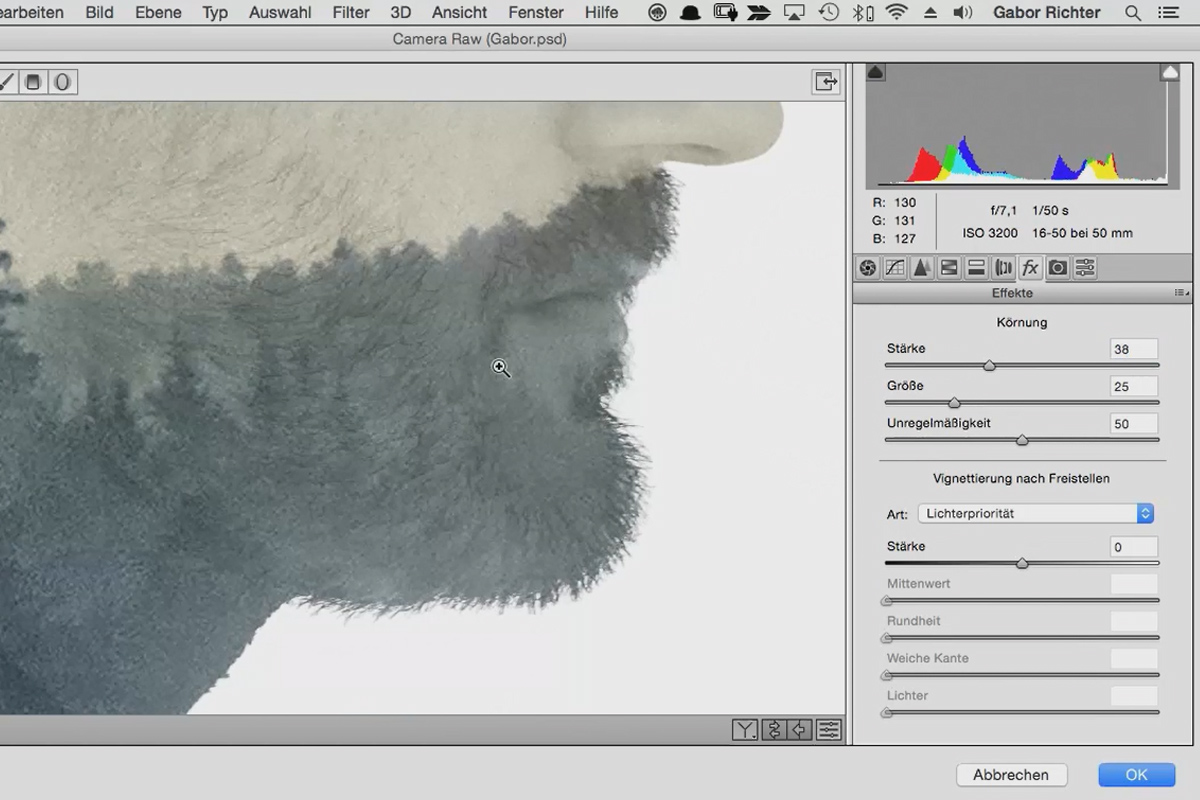This screenshot has height=800, width=1200.
Task: Open the Tone Curve panel tab
Action: [x=894, y=268]
